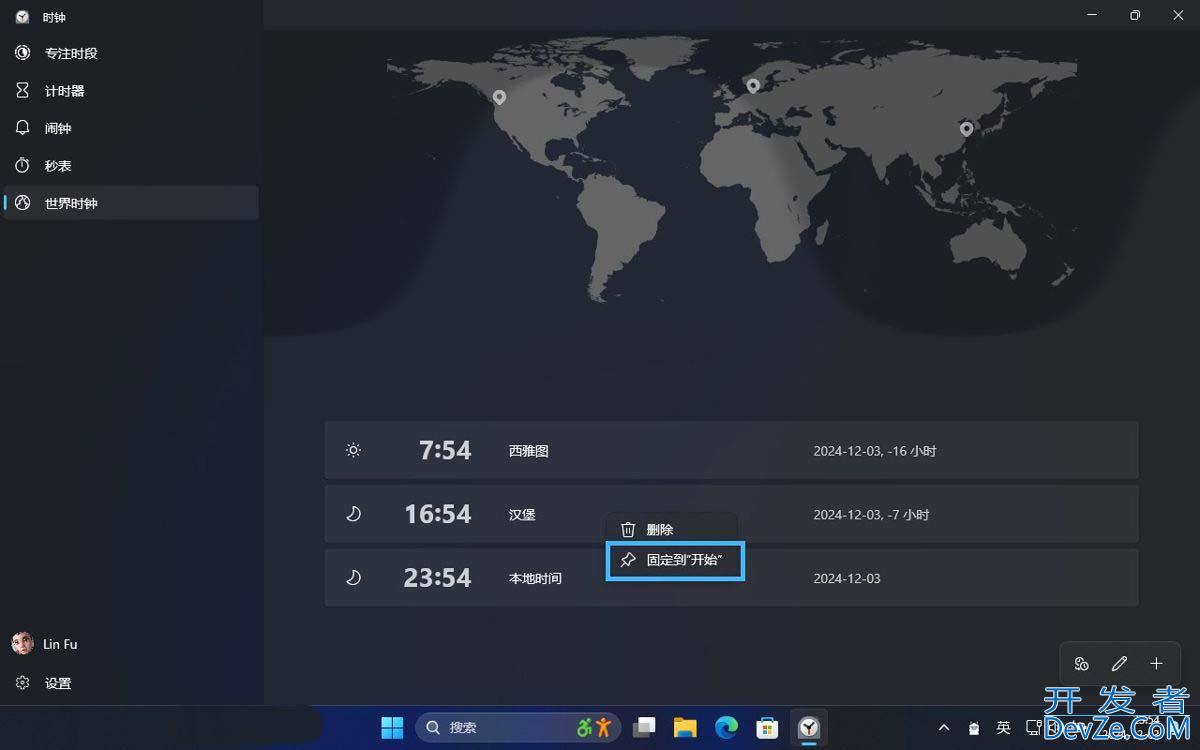The image size is (1200, 750).
Task: Open Microsoft Store from the taskbar
Action: tap(767, 727)
